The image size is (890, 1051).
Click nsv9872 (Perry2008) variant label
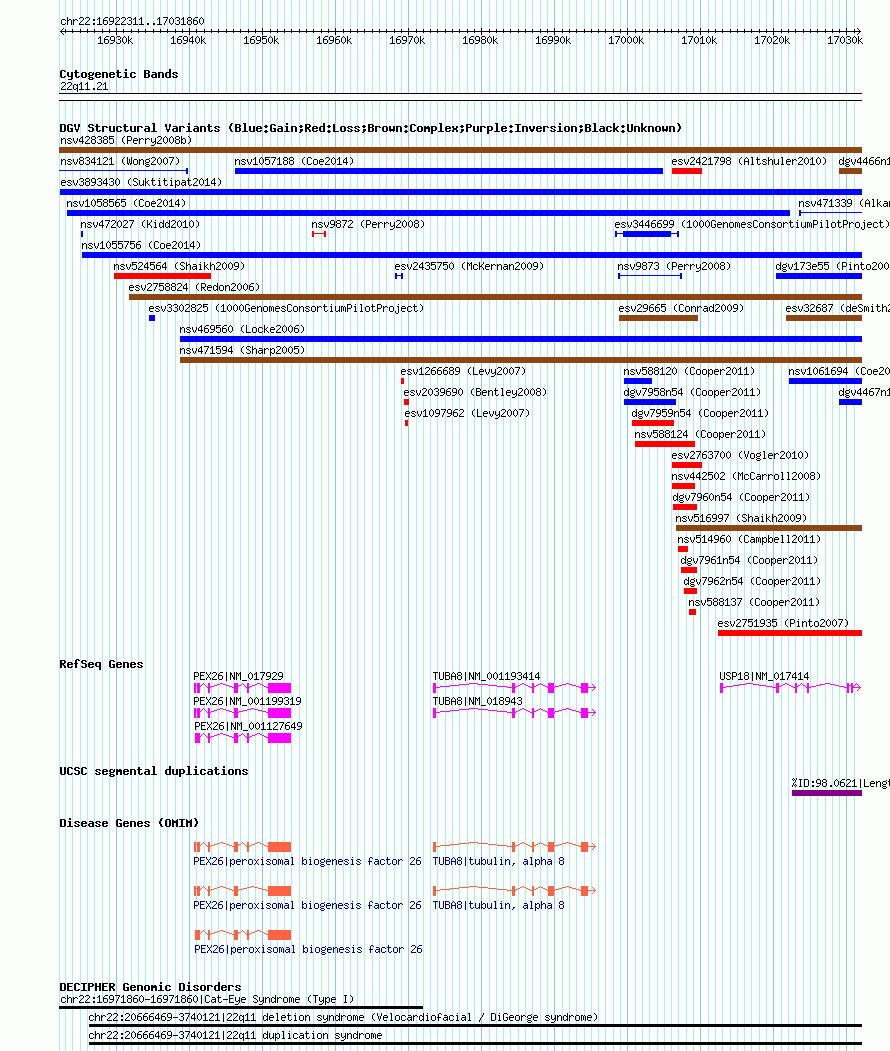(x=368, y=224)
